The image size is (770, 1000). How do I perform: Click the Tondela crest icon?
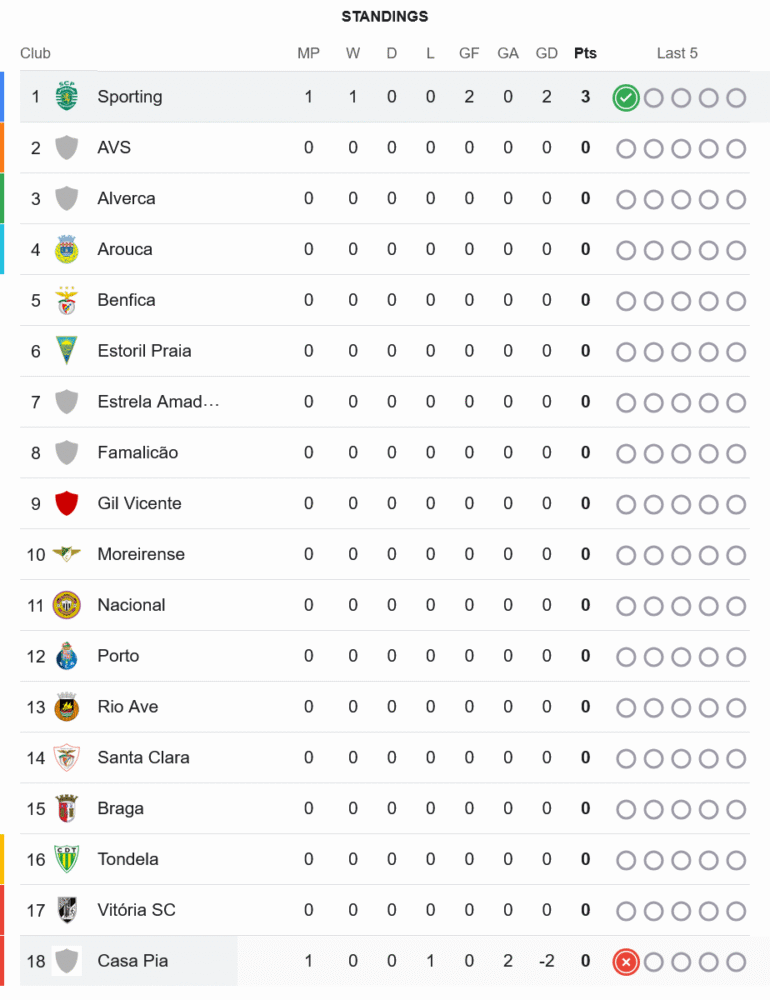[x=67, y=859]
